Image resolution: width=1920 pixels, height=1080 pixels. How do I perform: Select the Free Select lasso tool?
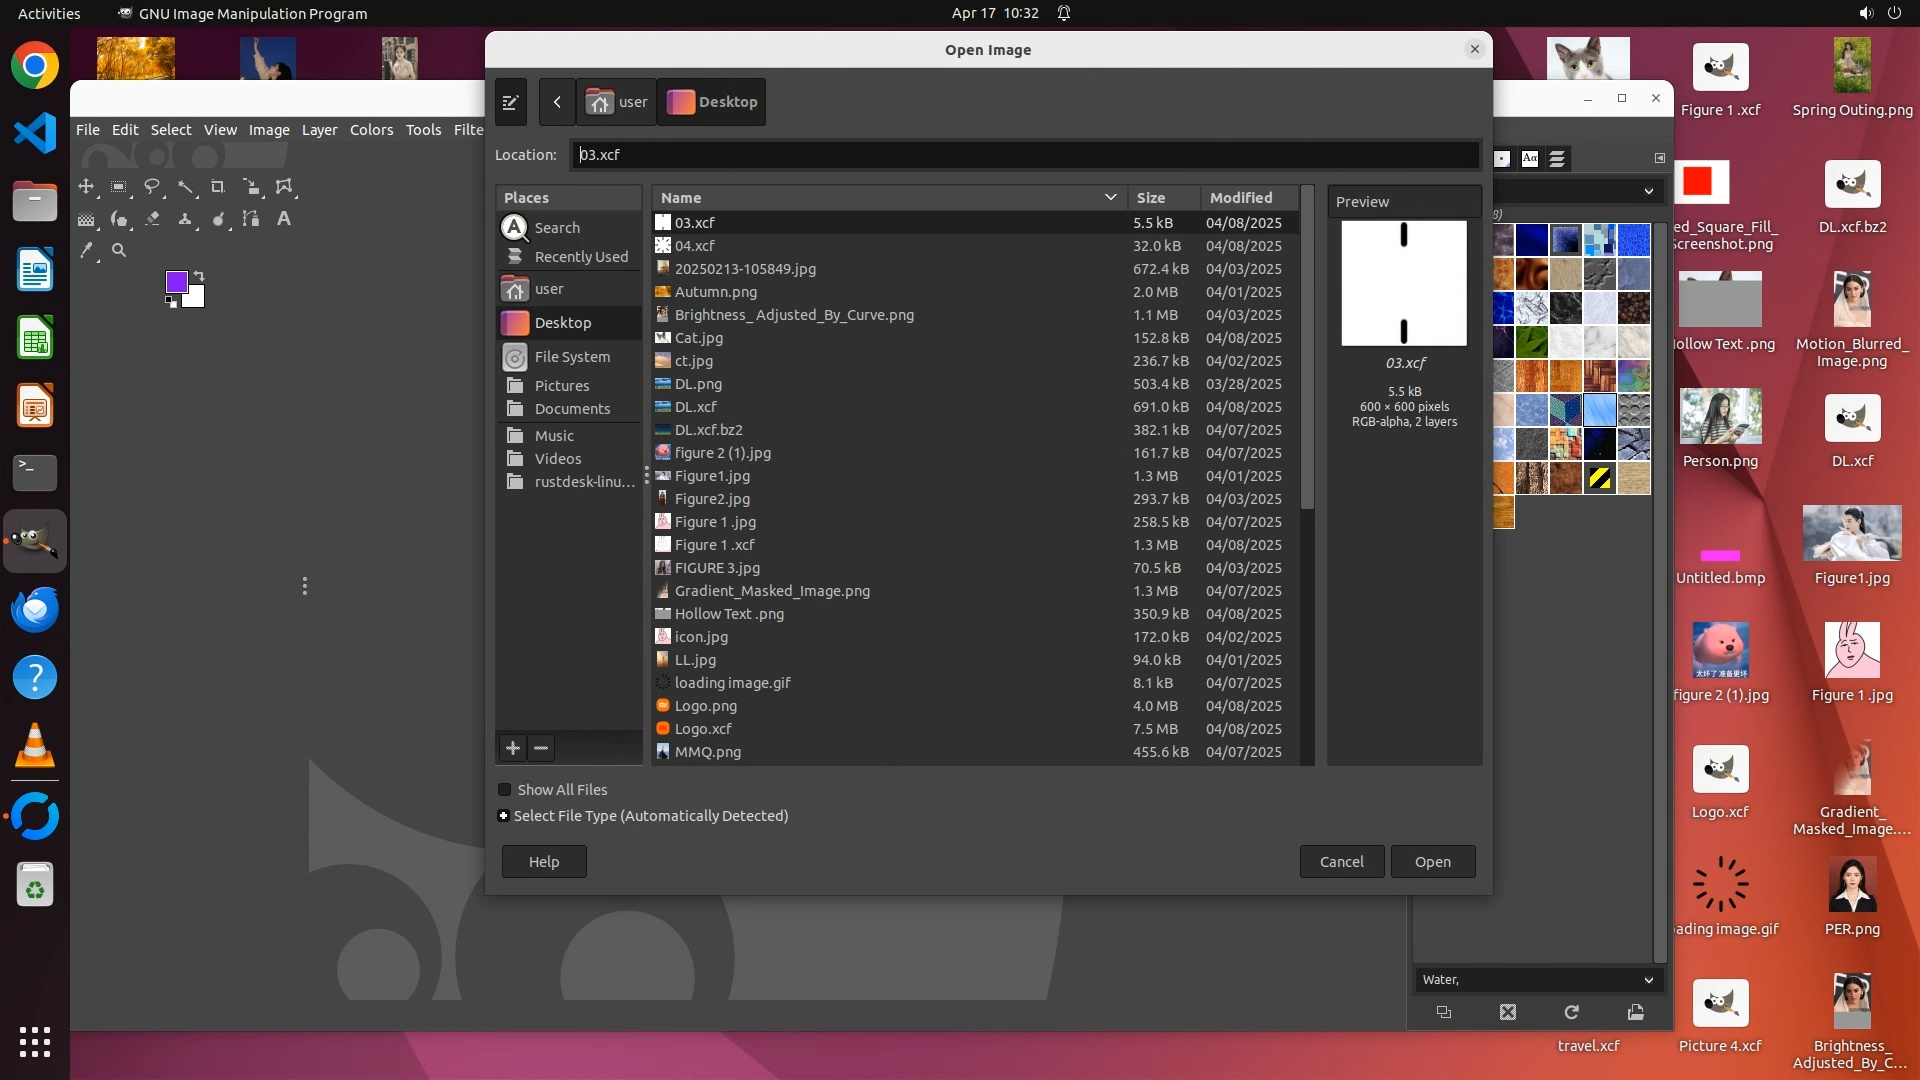click(x=152, y=187)
